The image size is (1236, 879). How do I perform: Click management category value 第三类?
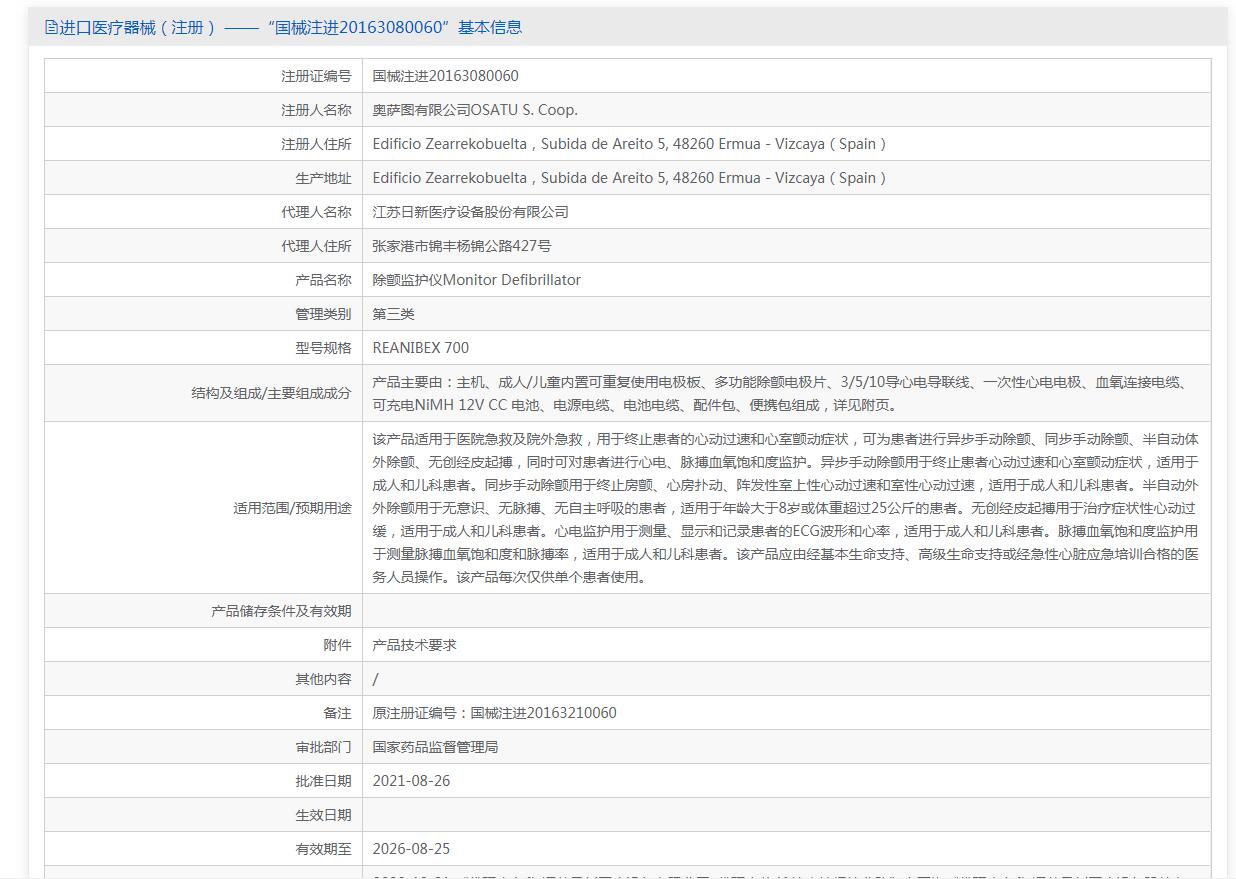tap(393, 314)
